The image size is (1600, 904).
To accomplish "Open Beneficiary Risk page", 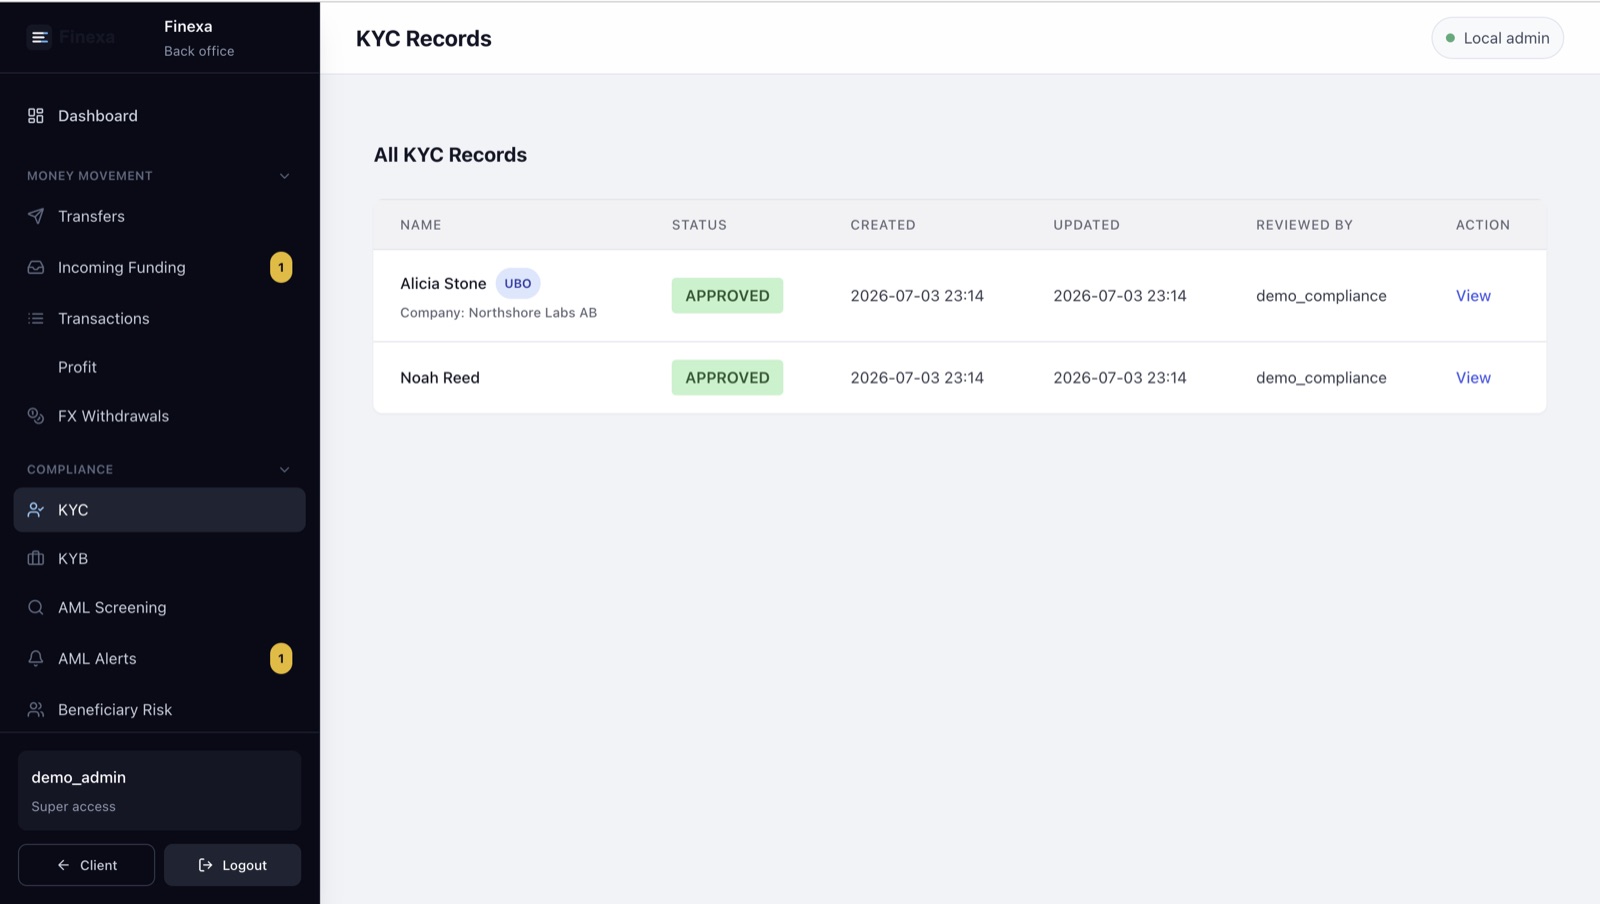I will (x=160, y=709).
